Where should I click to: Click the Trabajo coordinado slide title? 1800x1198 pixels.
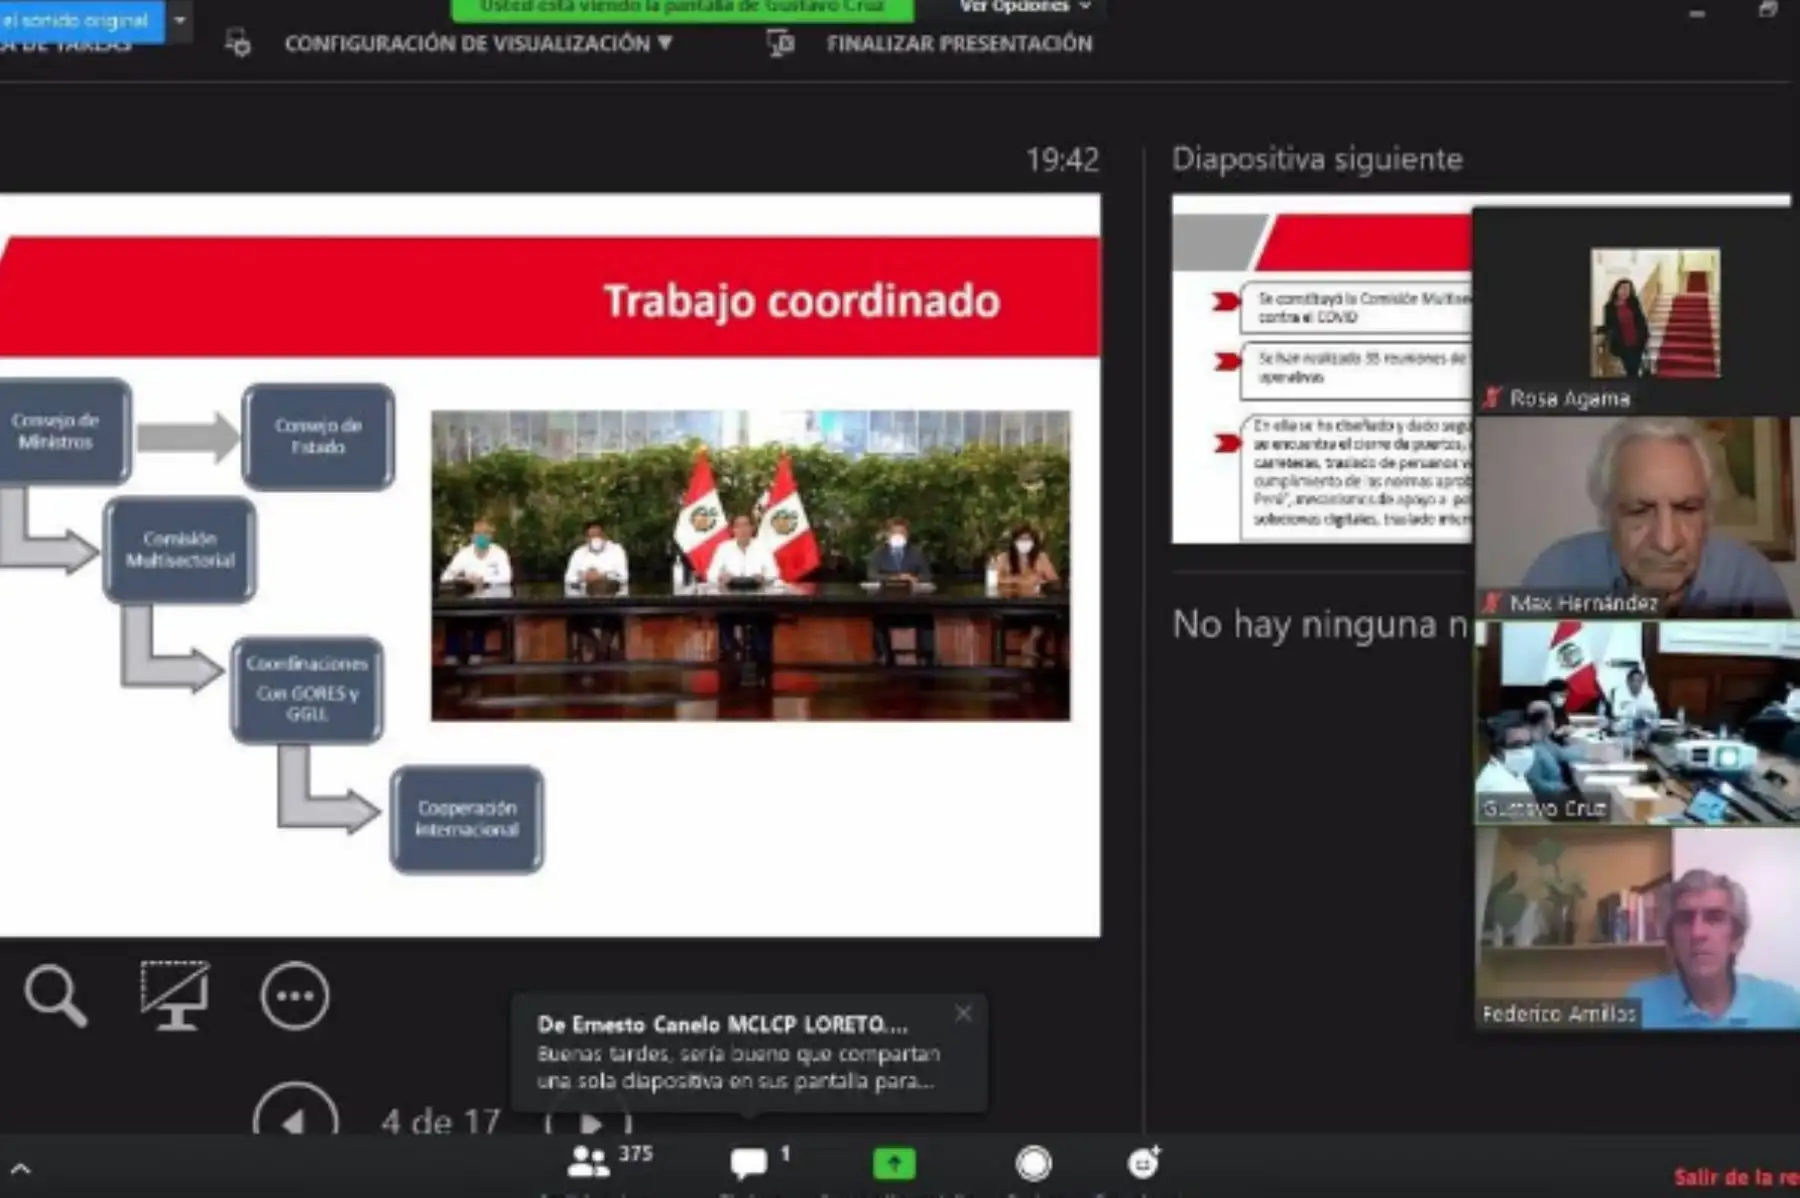tap(801, 301)
